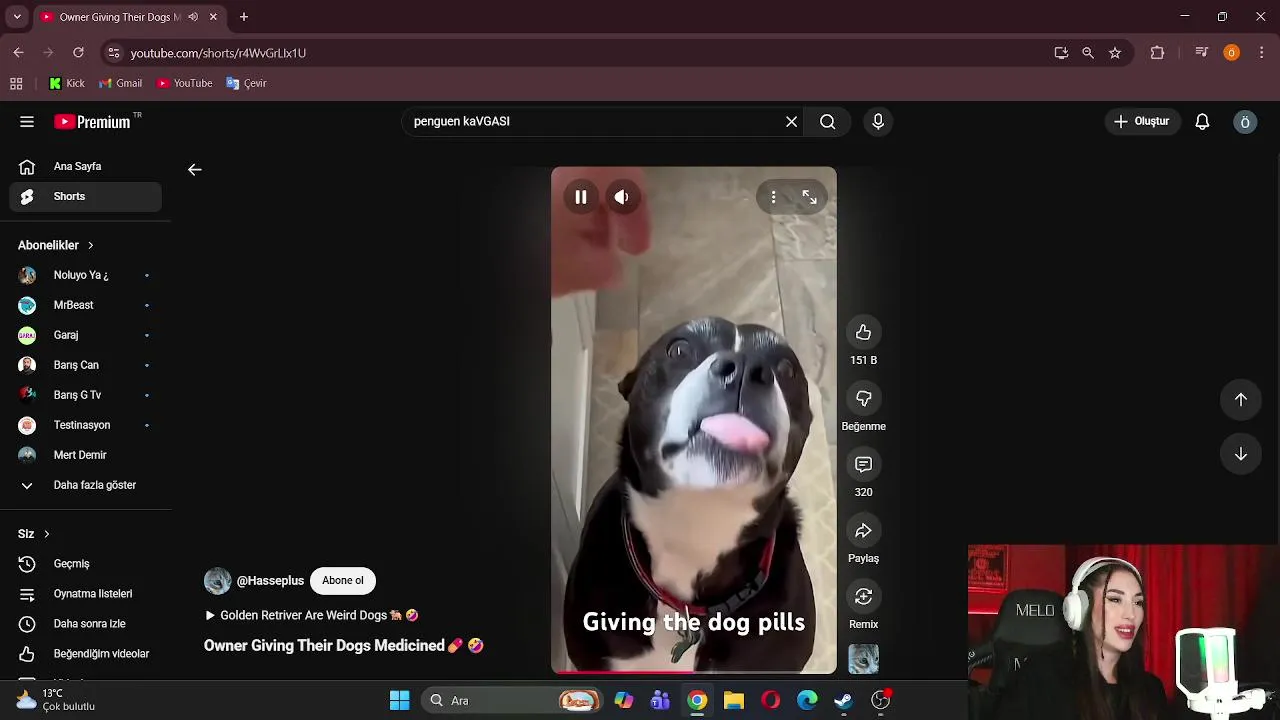Viewport: 1280px width, 720px height.
Task: Click the browser address bar URL
Action: [x=218, y=53]
